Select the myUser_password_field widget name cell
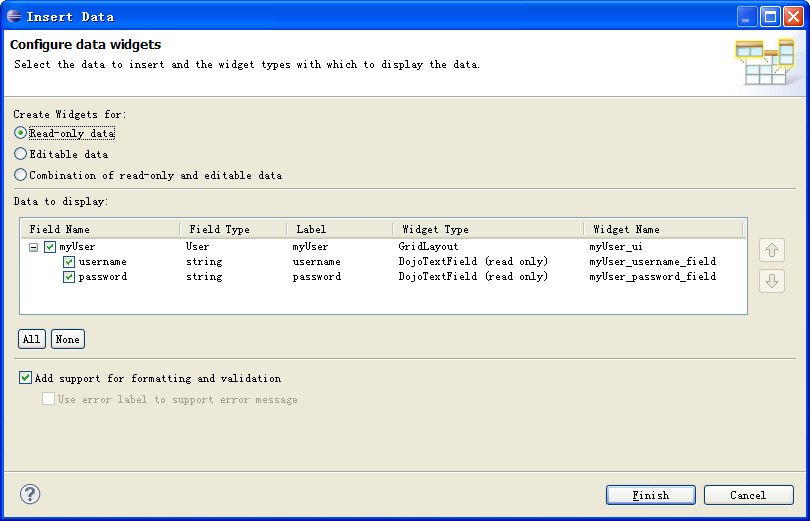This screenshot has width=810, height=521. (652, 277)
